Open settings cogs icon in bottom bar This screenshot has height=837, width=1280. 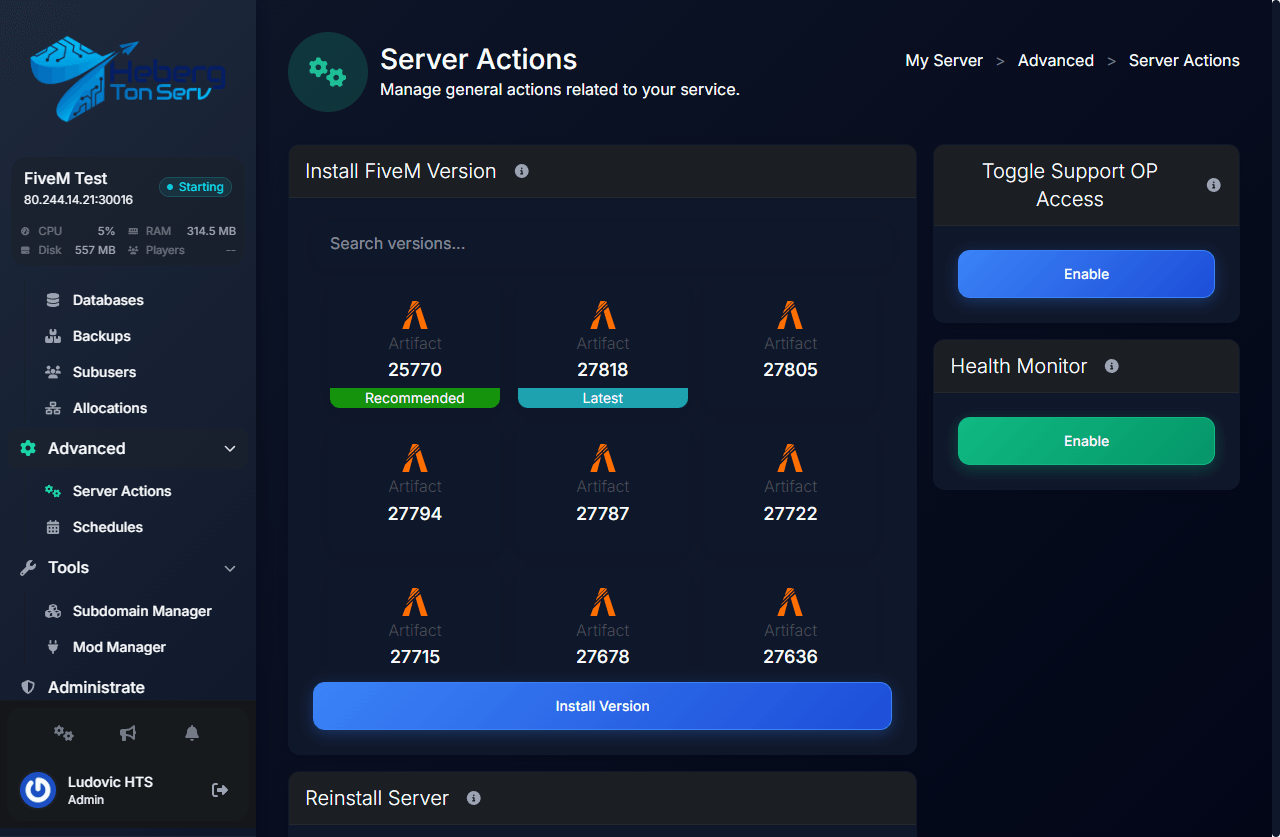pos(64,733)
